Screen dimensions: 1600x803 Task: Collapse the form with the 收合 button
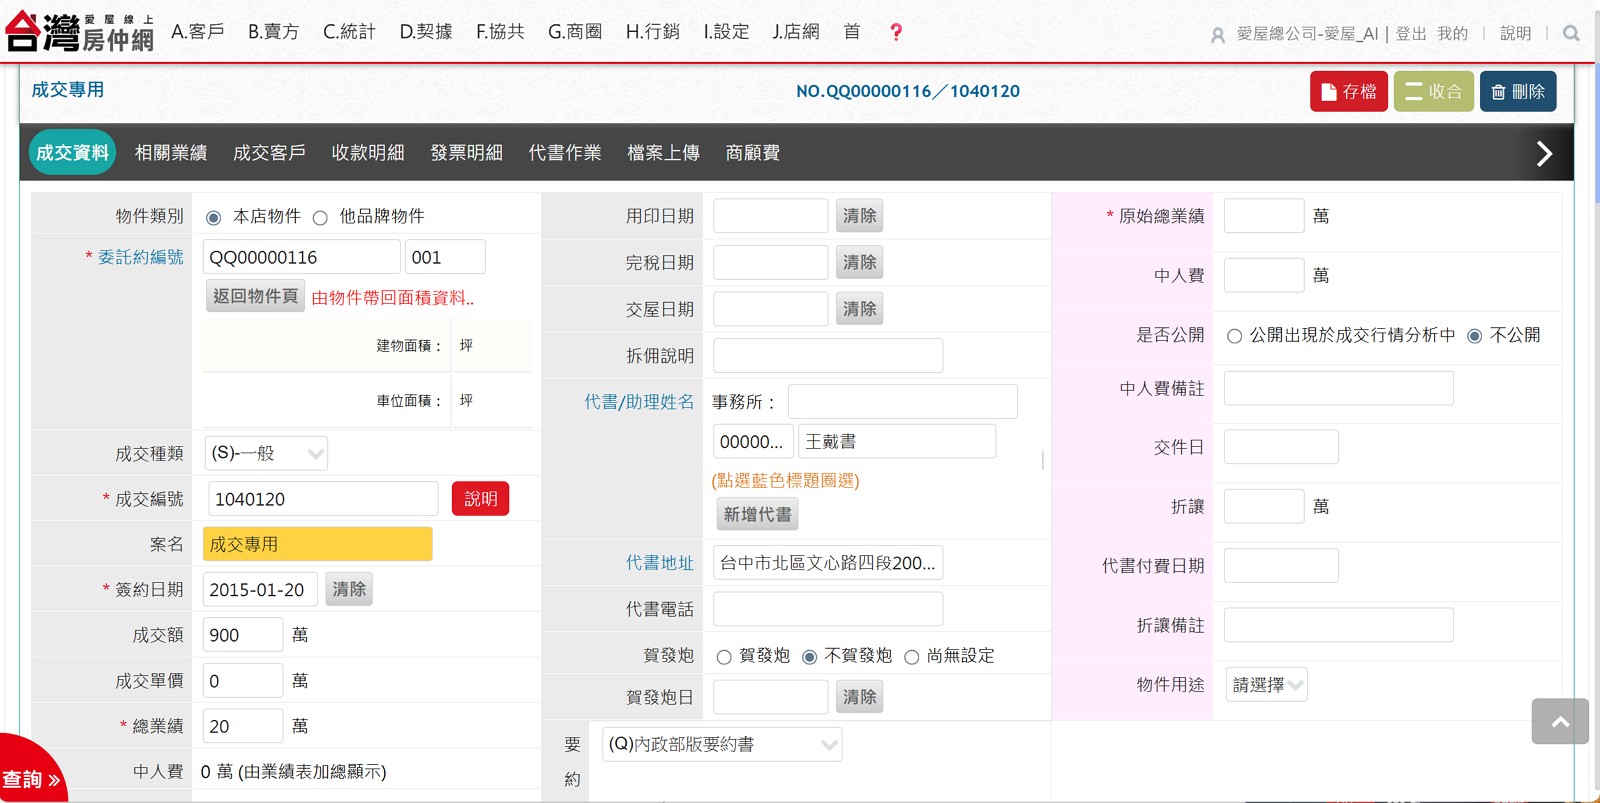coord(1433,92)
